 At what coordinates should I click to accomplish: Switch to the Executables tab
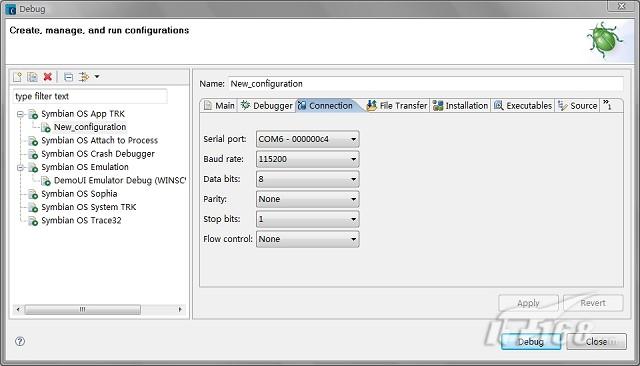[522, 106]
